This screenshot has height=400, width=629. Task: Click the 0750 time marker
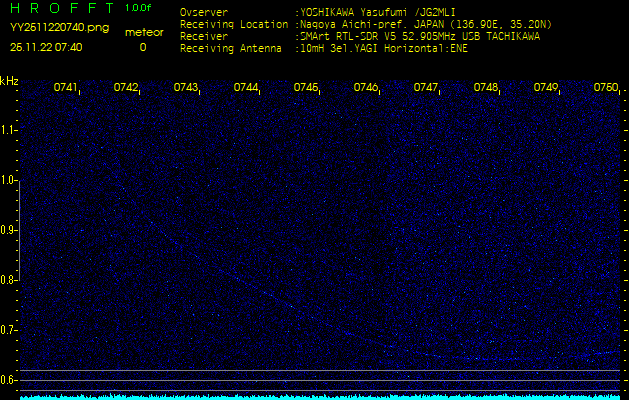tap(605, 88)
